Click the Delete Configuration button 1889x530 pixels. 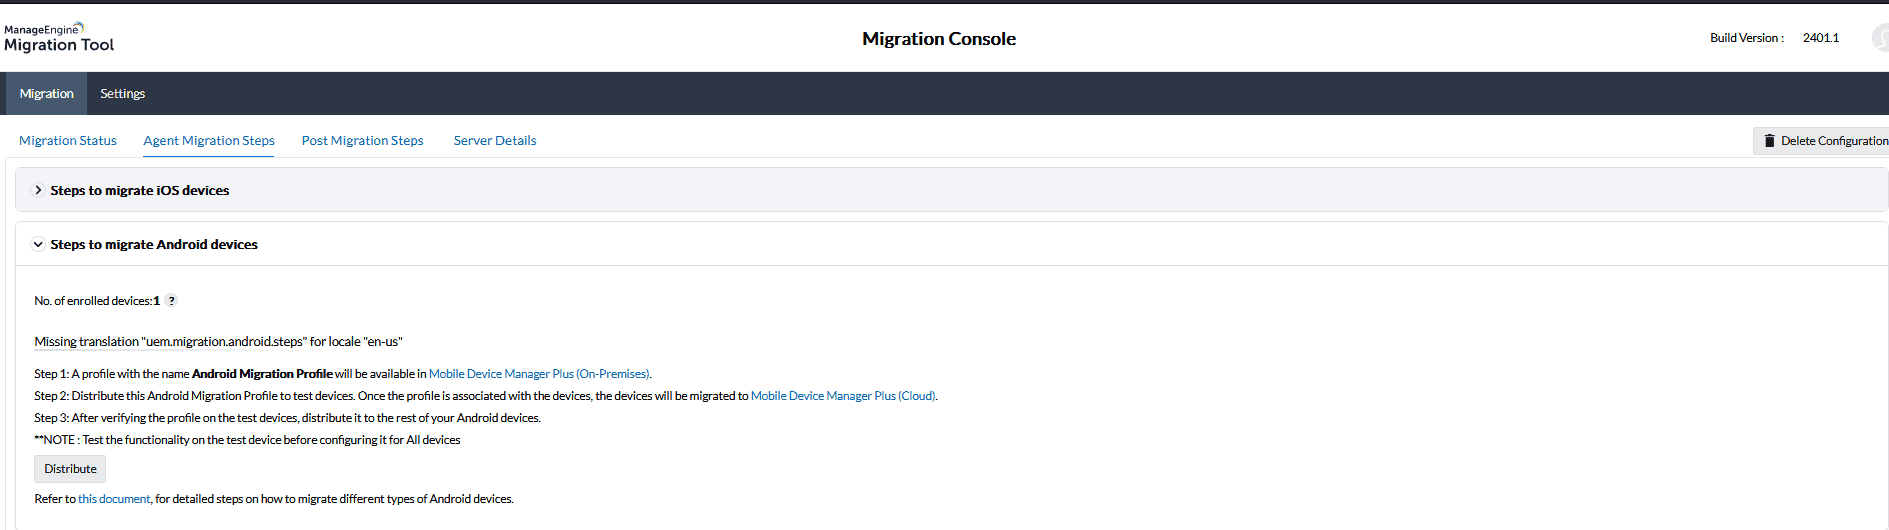pyautogui.click(x=1822, y=141)
